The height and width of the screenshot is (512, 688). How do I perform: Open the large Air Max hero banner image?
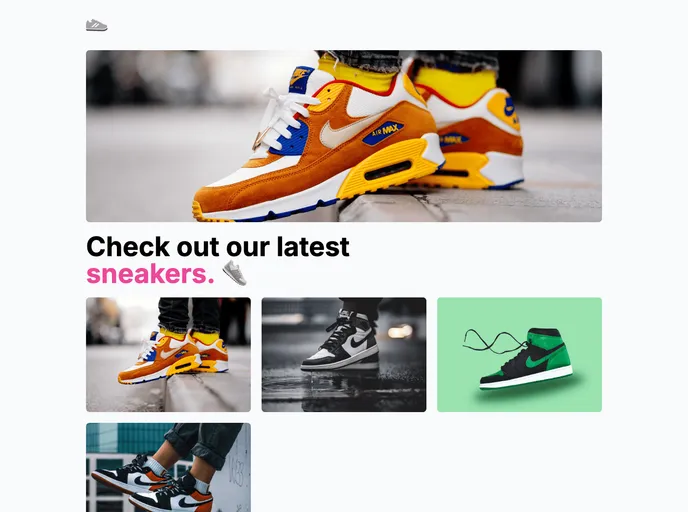[344, 136]
